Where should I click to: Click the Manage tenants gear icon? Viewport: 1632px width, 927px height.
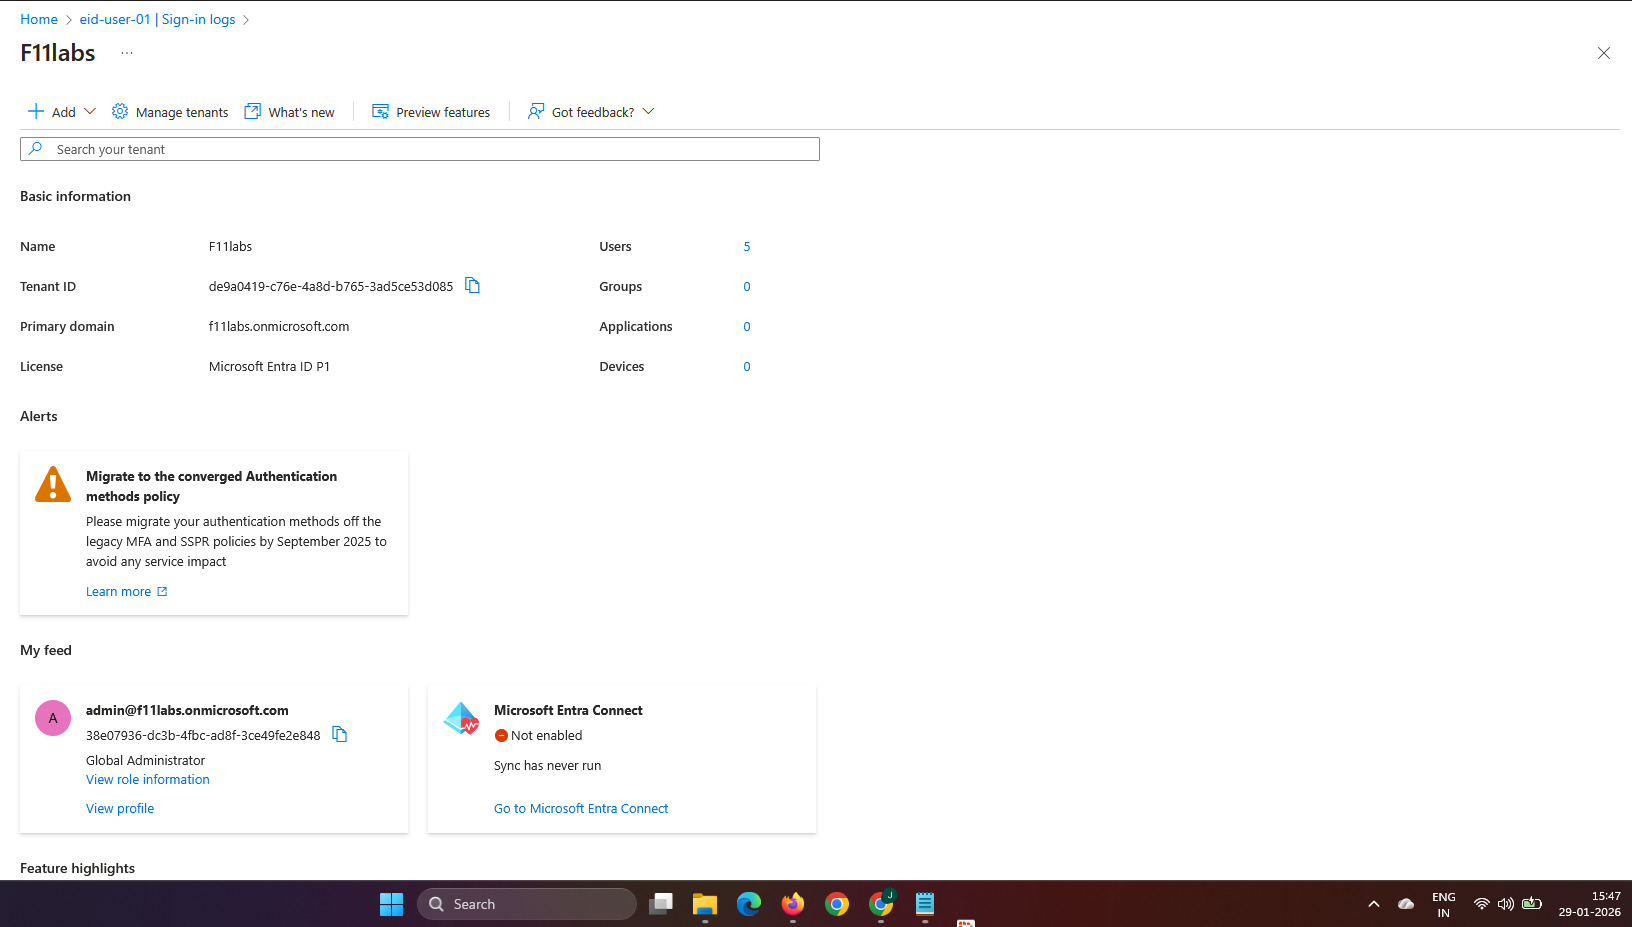click(x=120, y=112)
